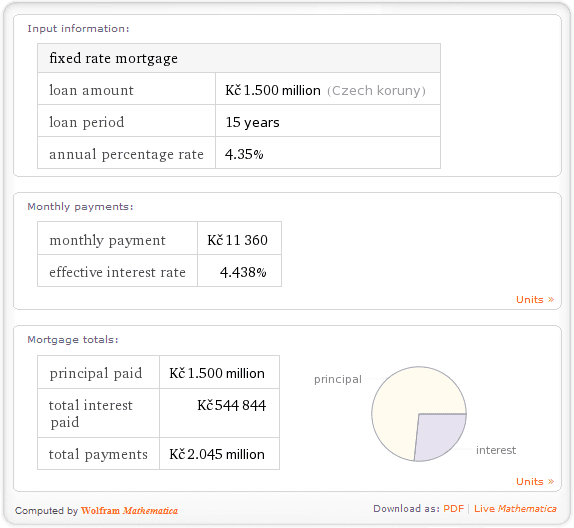This screenshot has height=528, width=574.
Task: Click the principal paid value cell
Action: 219,372
